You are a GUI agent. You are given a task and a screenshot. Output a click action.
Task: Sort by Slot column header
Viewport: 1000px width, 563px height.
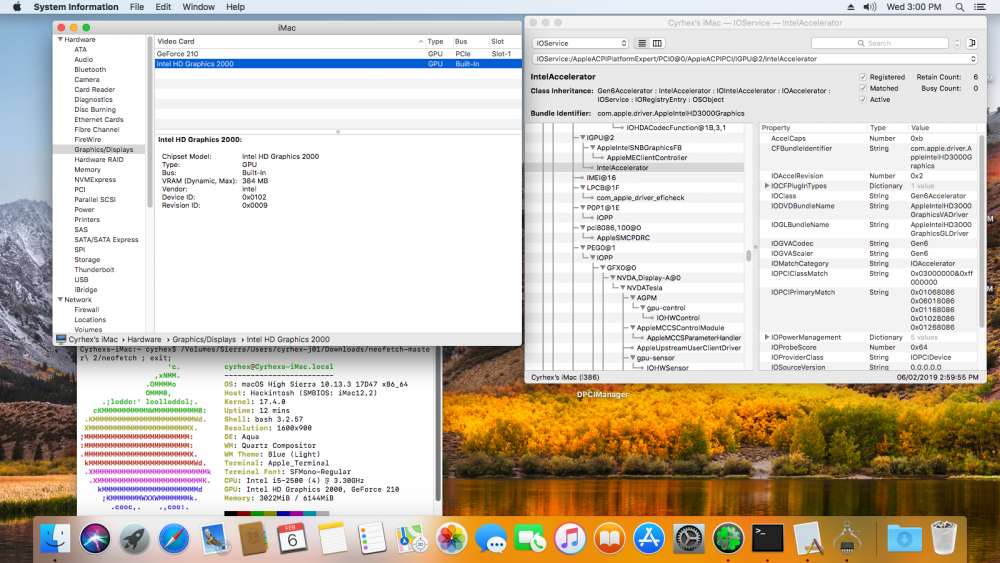[x=504, y=41]
